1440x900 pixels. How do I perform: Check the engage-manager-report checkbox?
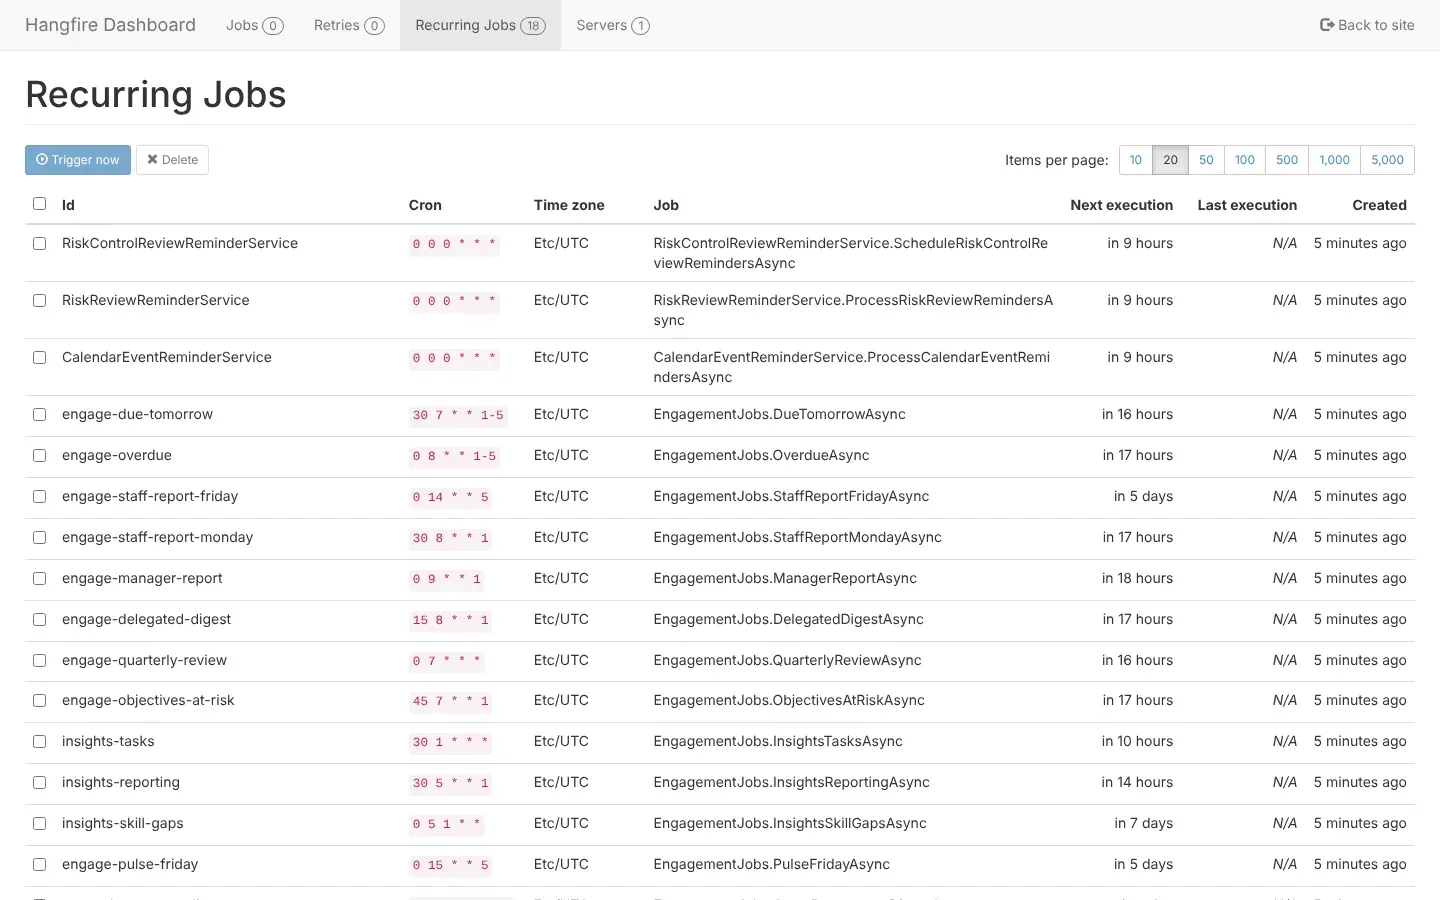[x=40, y=578]
